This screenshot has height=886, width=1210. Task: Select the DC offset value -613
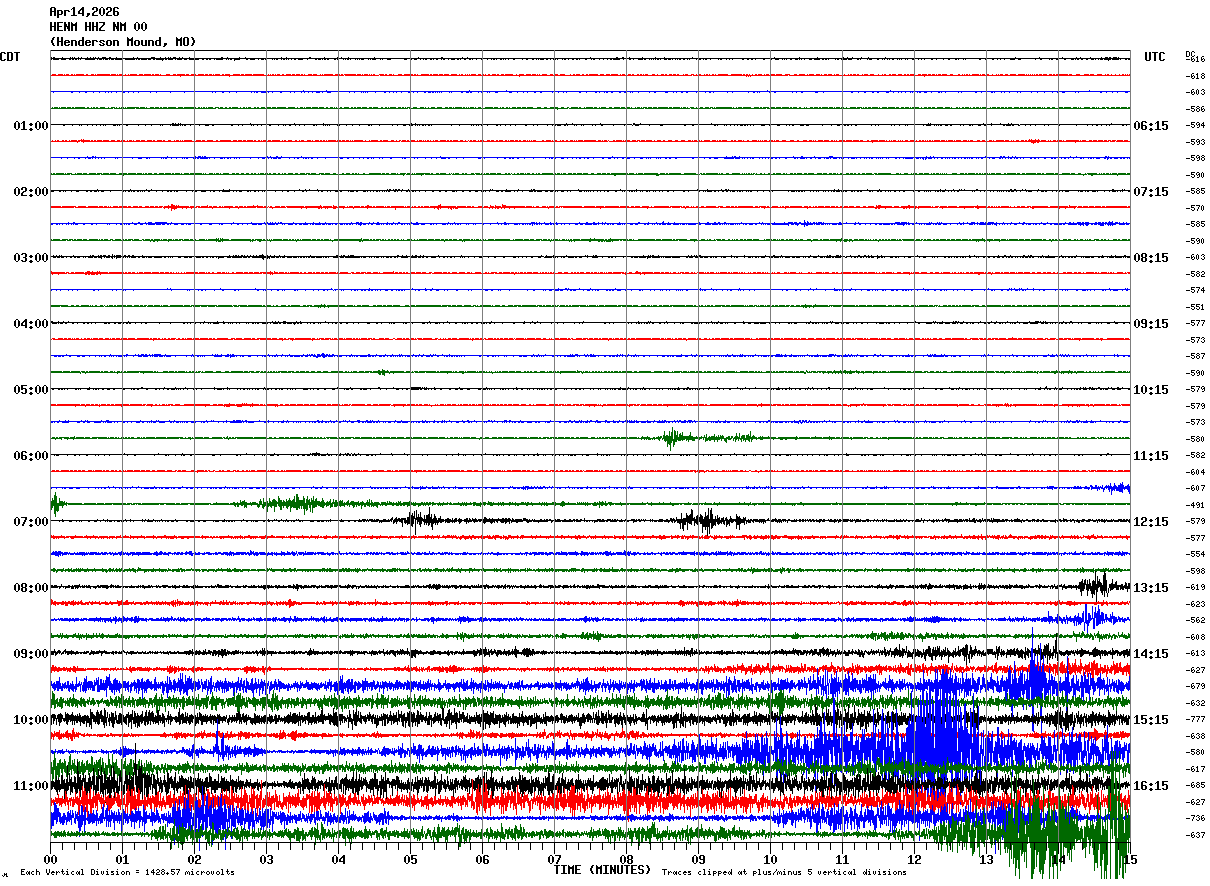click(1195, 653)
